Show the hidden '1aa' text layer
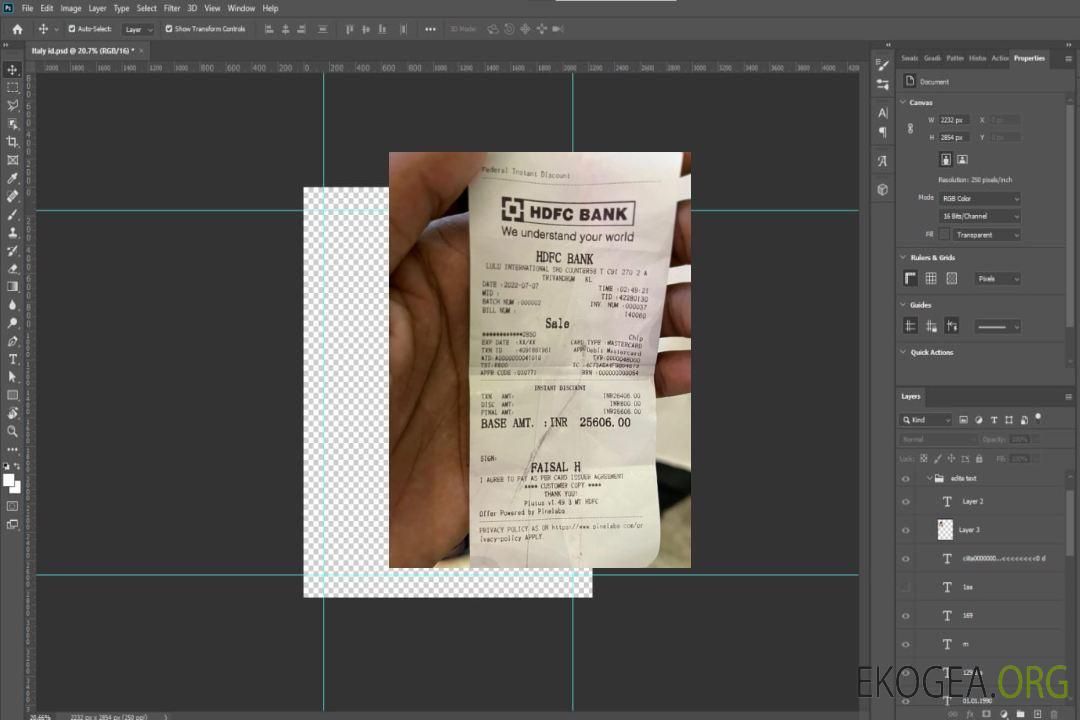The image size is (1080, 720). [x=906, y=588]
